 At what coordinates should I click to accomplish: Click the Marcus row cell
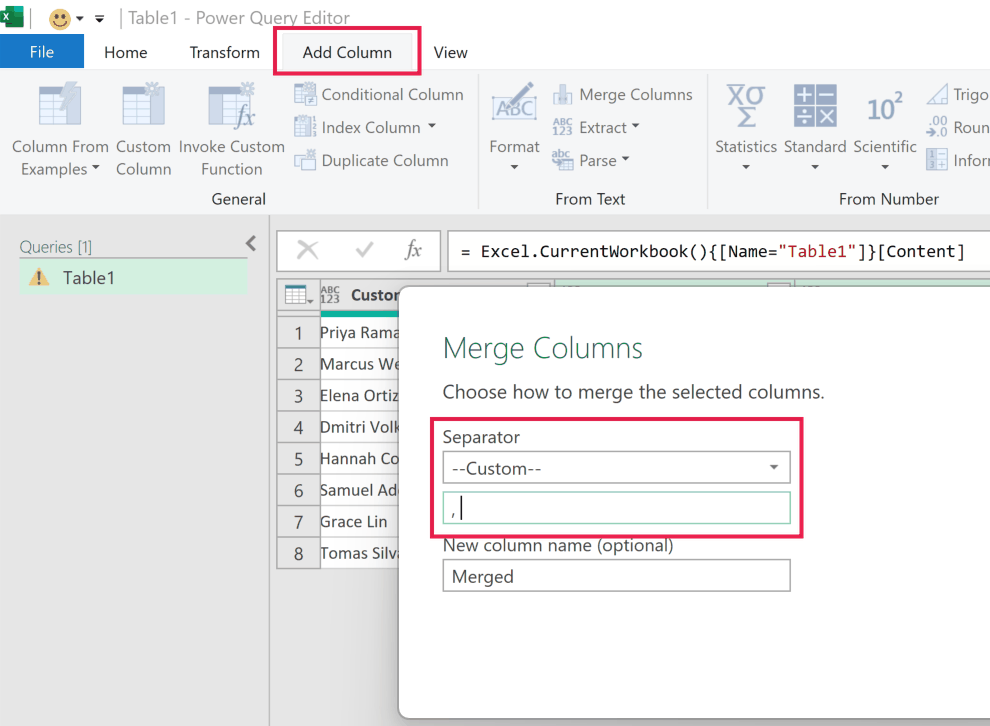359,364
